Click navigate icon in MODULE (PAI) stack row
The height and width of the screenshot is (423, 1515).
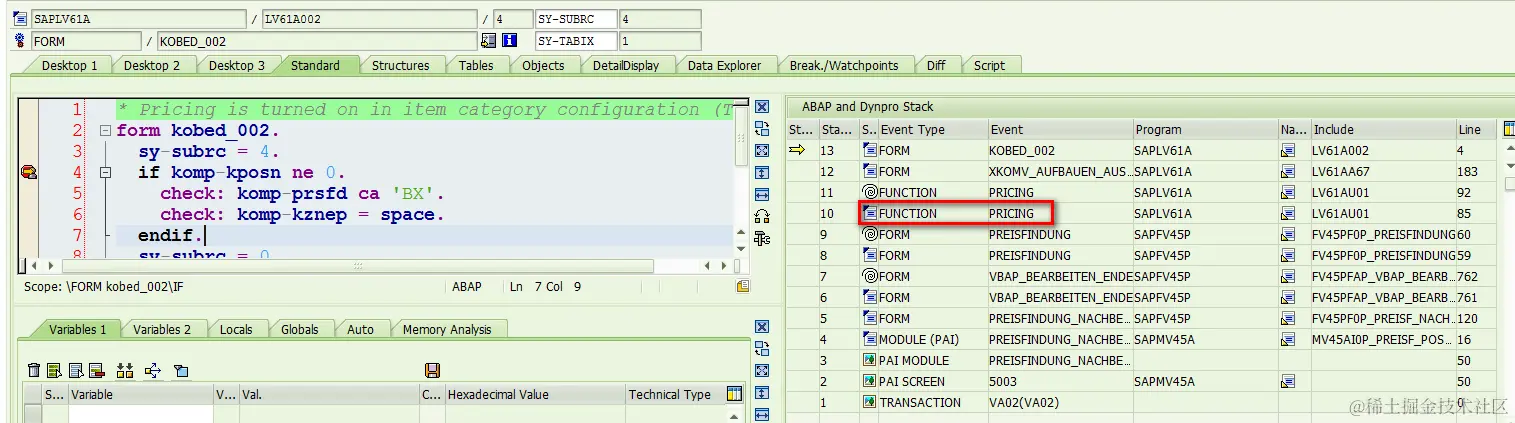point(1287,339)
